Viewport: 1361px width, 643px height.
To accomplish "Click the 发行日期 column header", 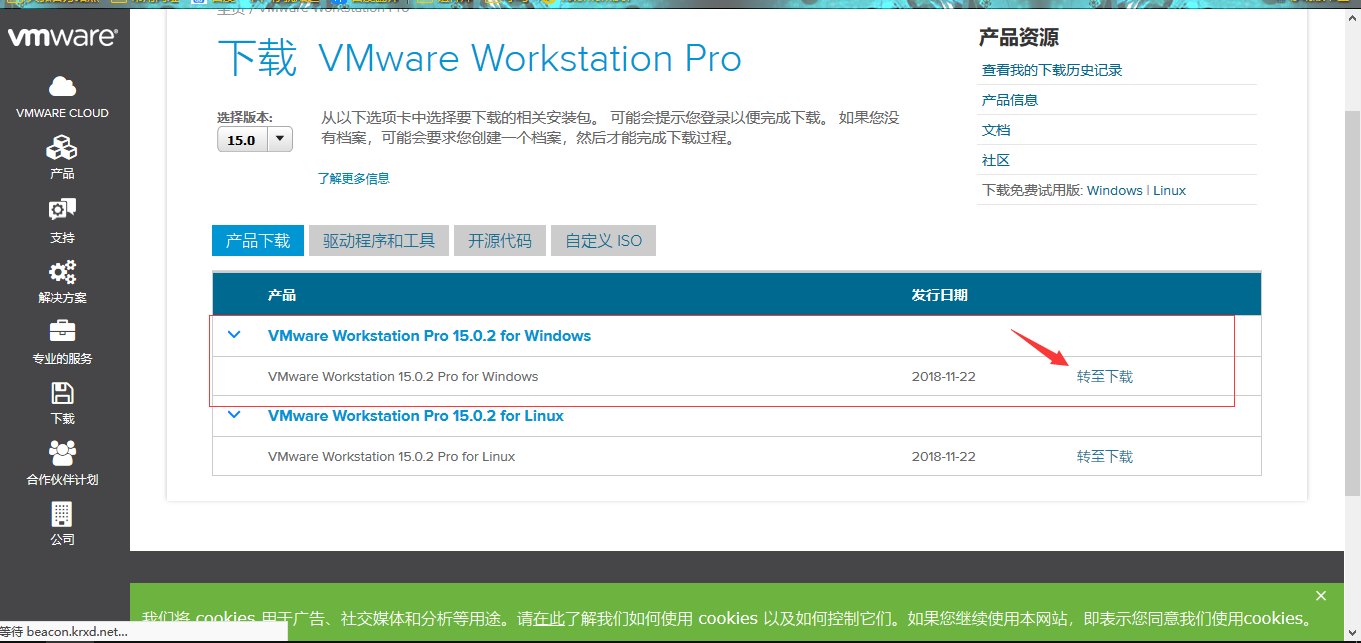I will click(939, 295).
